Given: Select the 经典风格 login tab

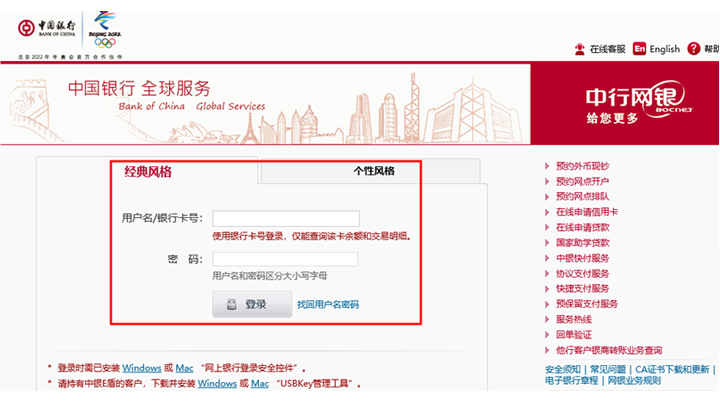Looking at the screenshot, I should [148, 172].
